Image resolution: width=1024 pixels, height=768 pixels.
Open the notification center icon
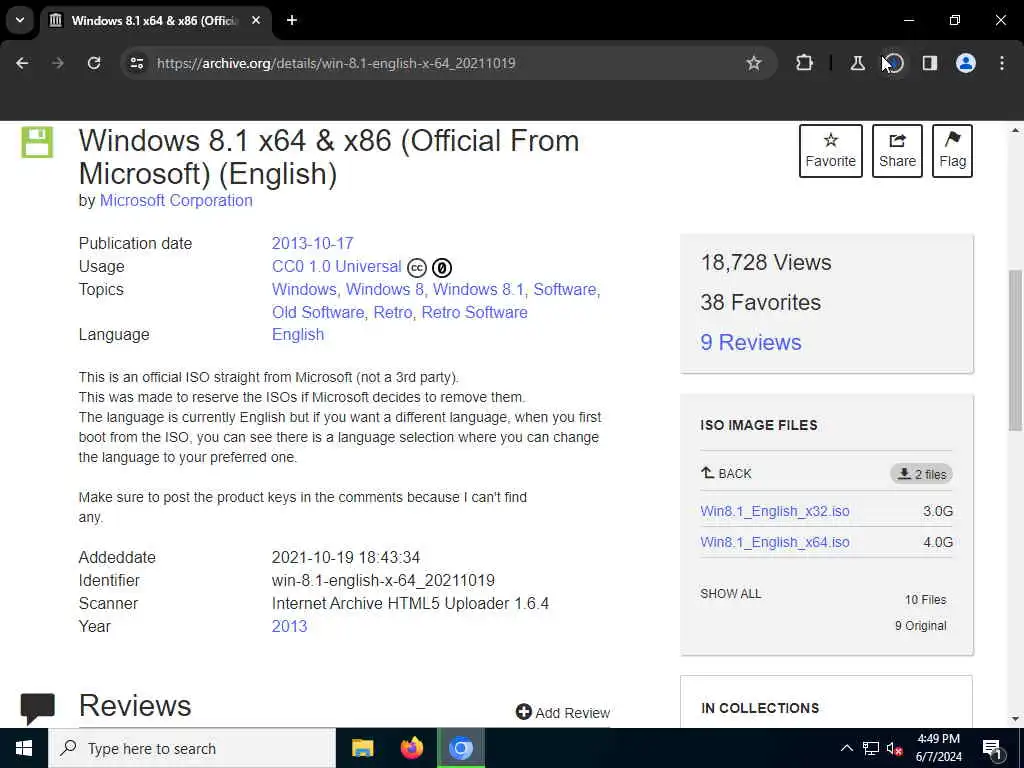pos(992,748)
